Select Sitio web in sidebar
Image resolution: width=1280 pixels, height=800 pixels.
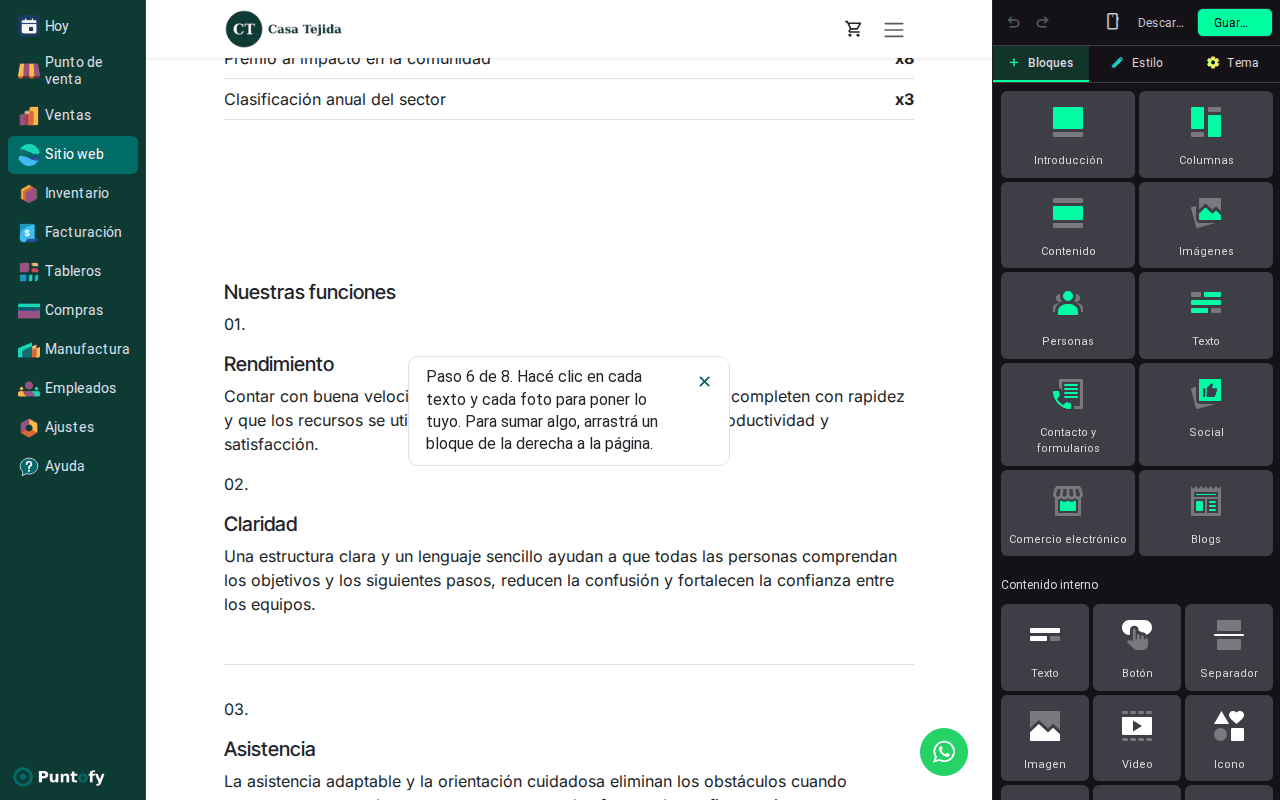(73, 154)
